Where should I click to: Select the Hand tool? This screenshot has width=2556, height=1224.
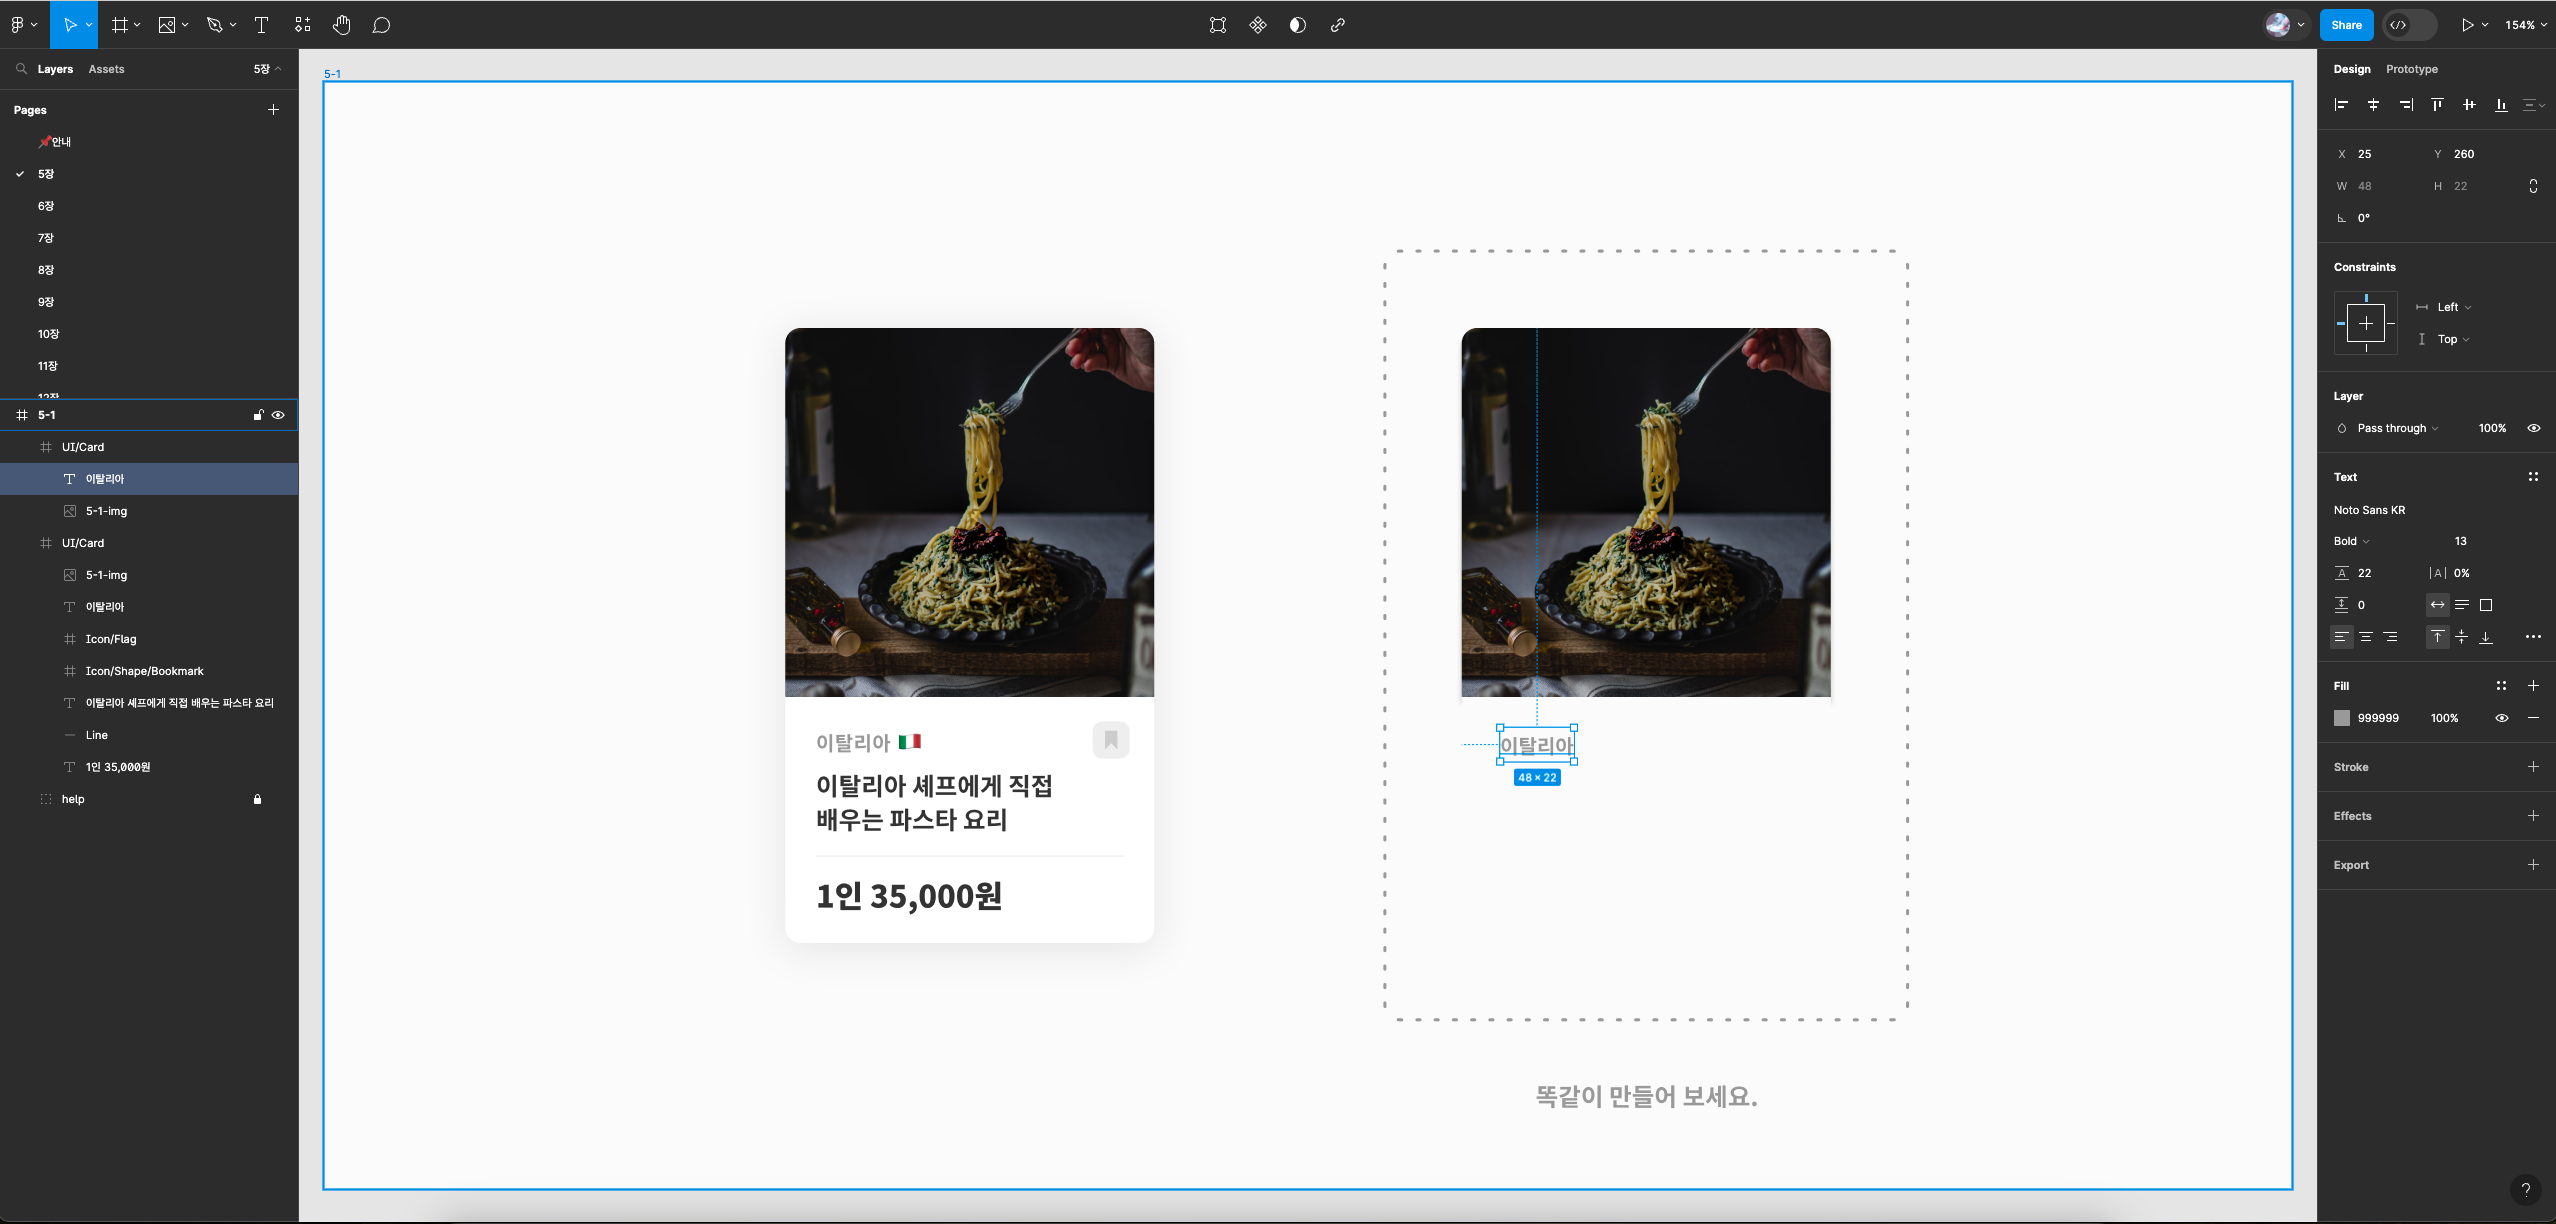pyautogui.click(x=341, y=25)
